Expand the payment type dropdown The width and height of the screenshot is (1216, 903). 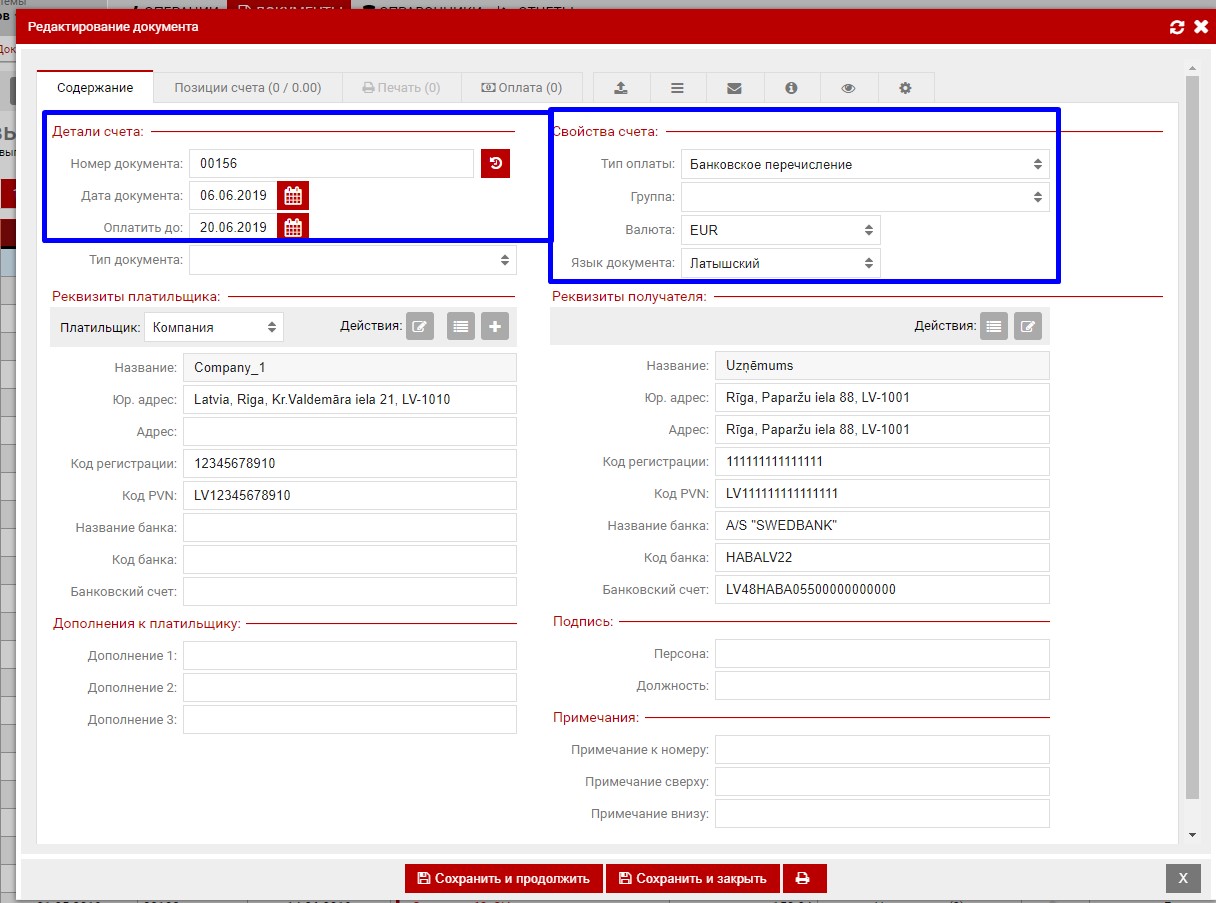[x=864, y=164]
